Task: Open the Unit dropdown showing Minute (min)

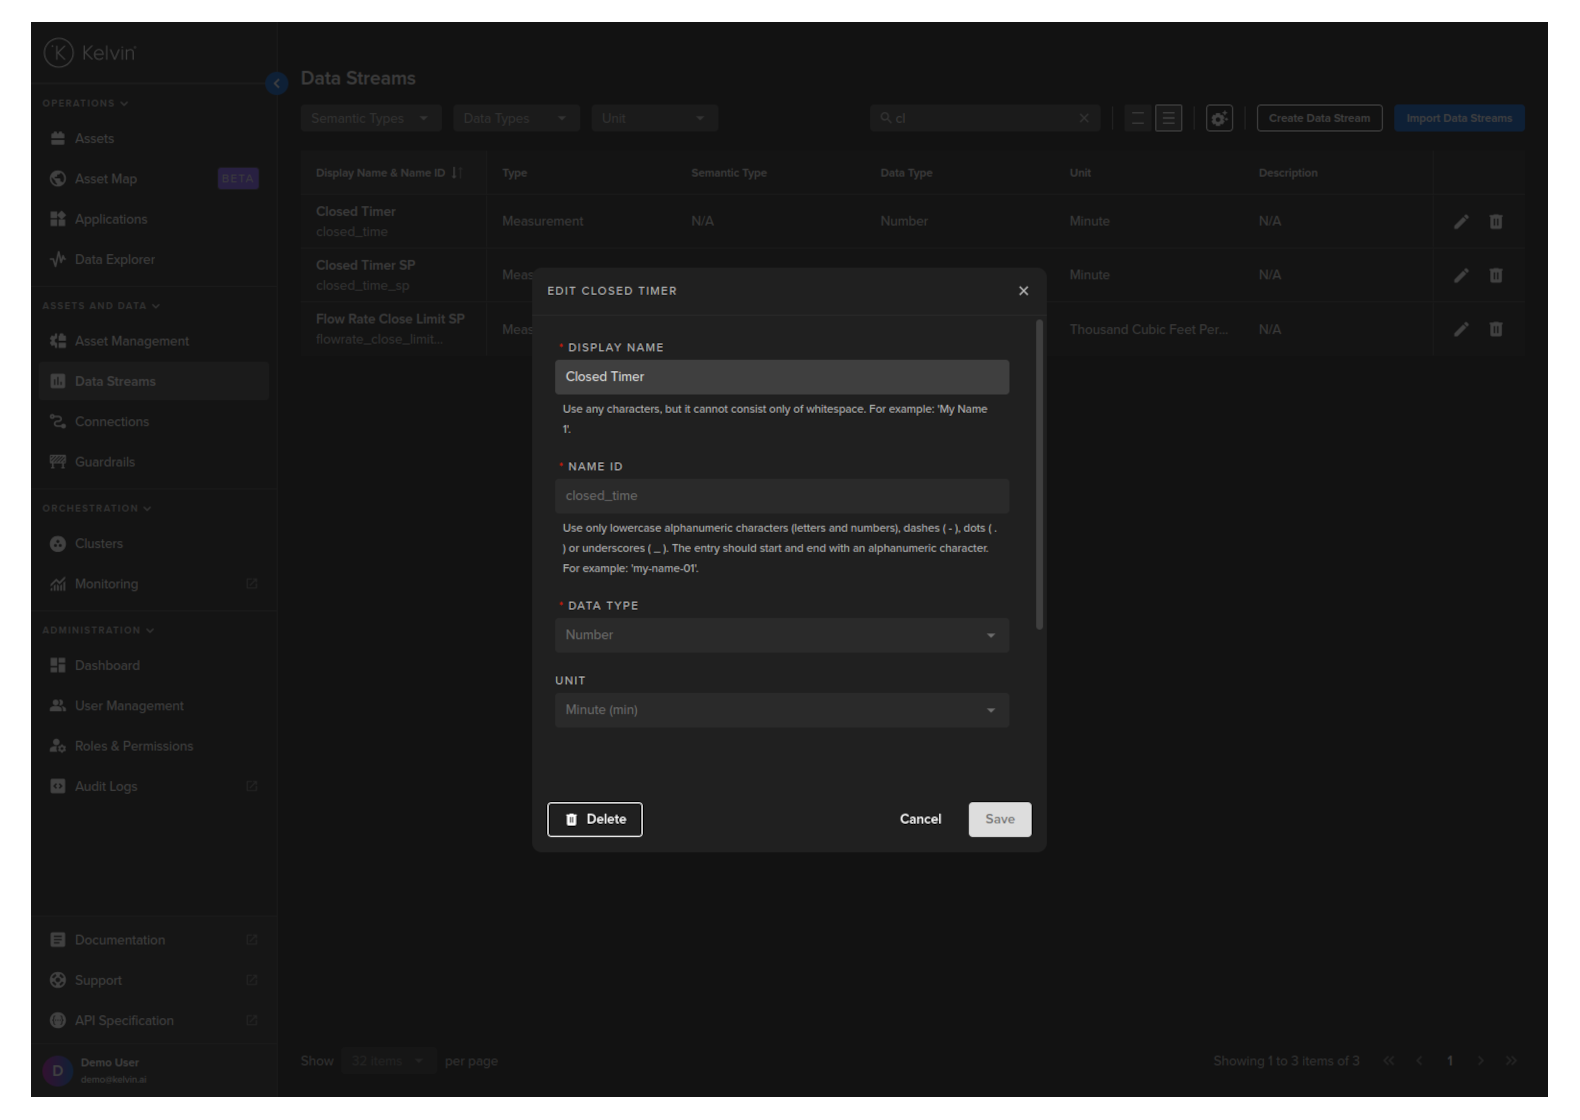Action: pyautogui.click(x=781, y=710)
